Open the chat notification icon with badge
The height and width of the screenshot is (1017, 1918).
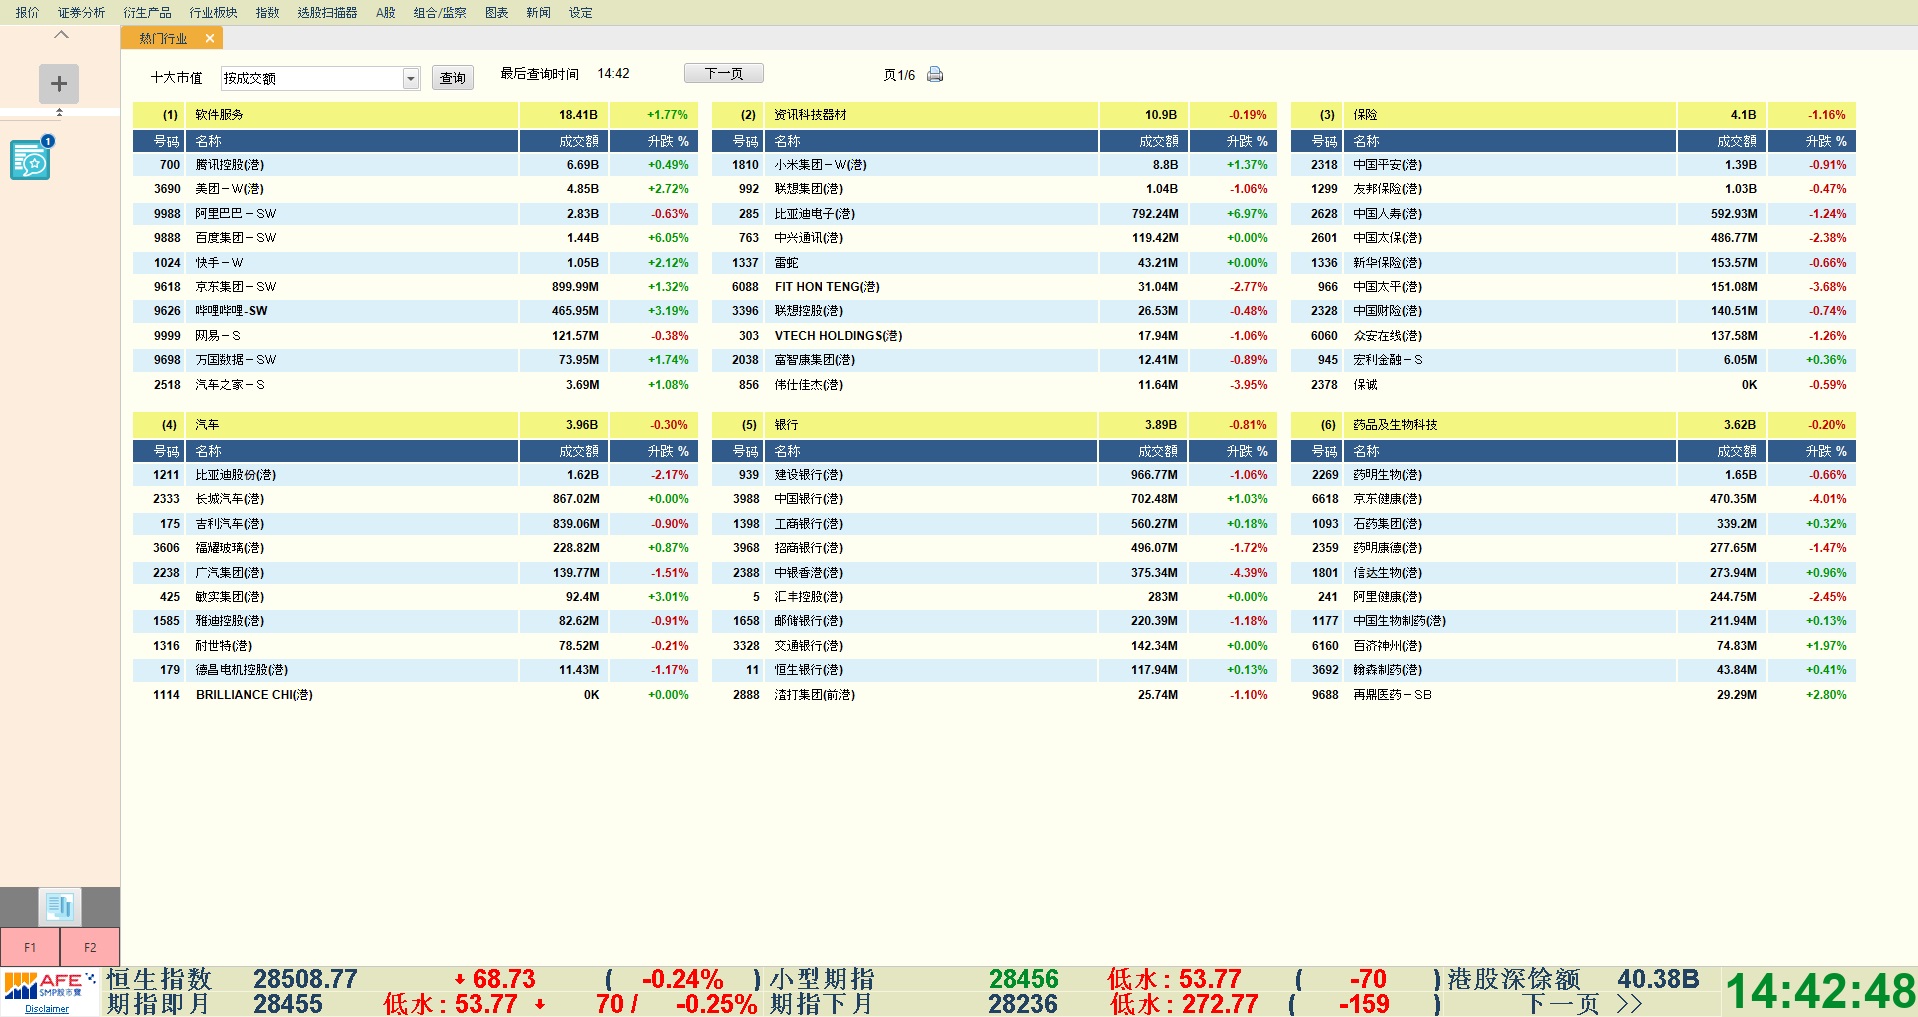point(31,159)
